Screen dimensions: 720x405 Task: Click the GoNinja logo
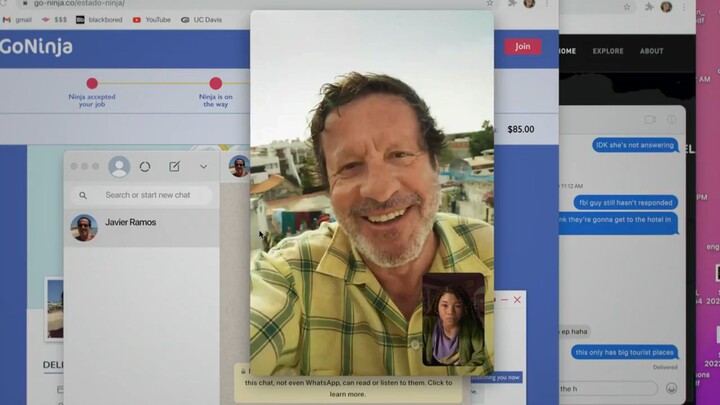pyautogui.click(x=36, y=47)
